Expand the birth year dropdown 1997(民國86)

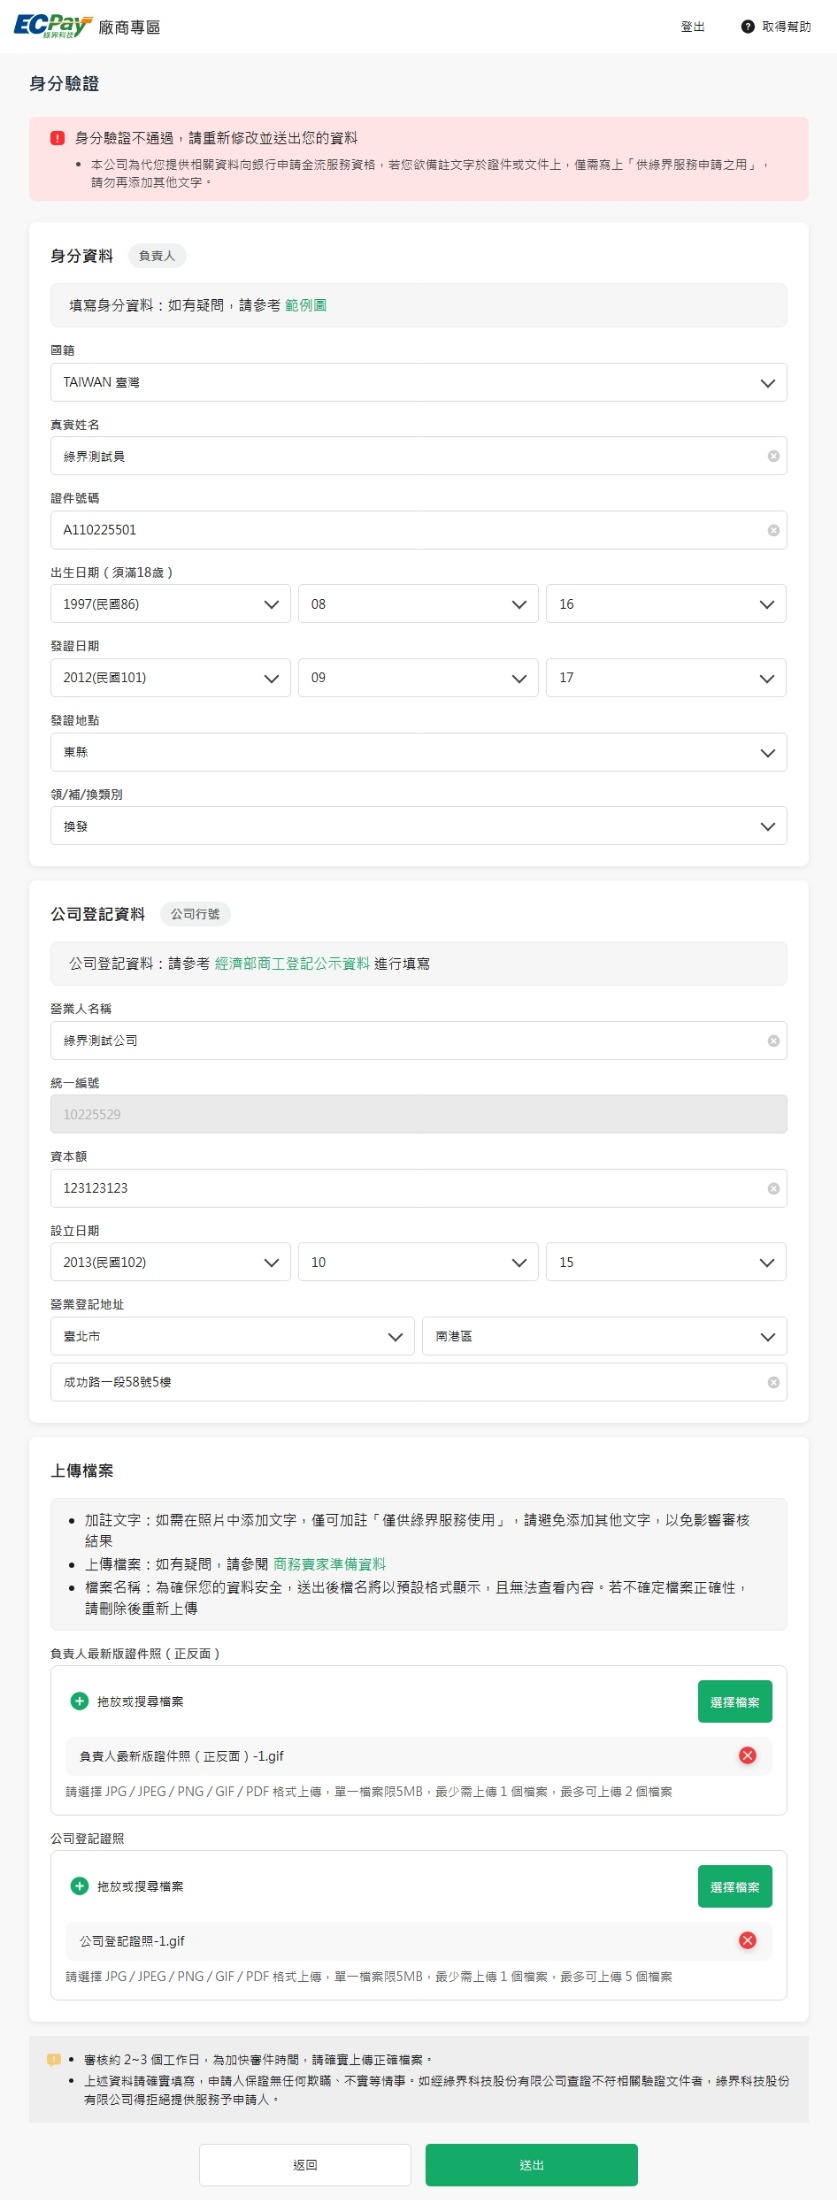[x=170, y=604]
